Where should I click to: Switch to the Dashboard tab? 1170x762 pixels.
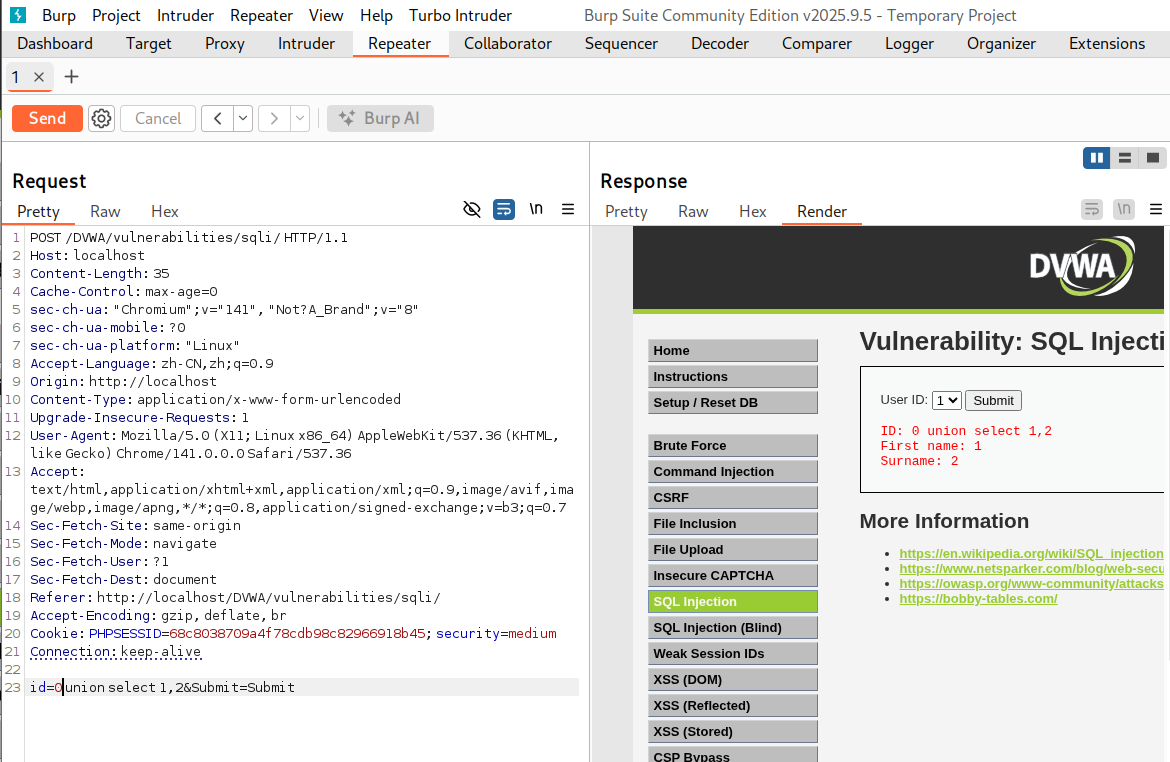(x=55, y=44)
